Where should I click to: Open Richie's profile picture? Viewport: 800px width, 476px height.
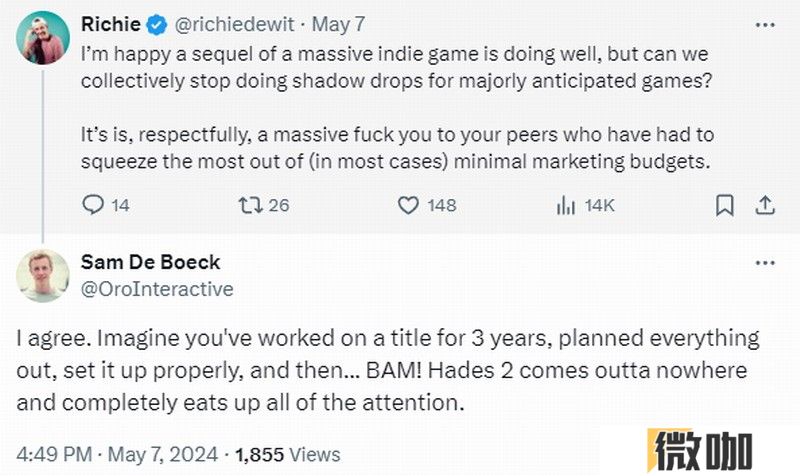click(x=43, y=38)
